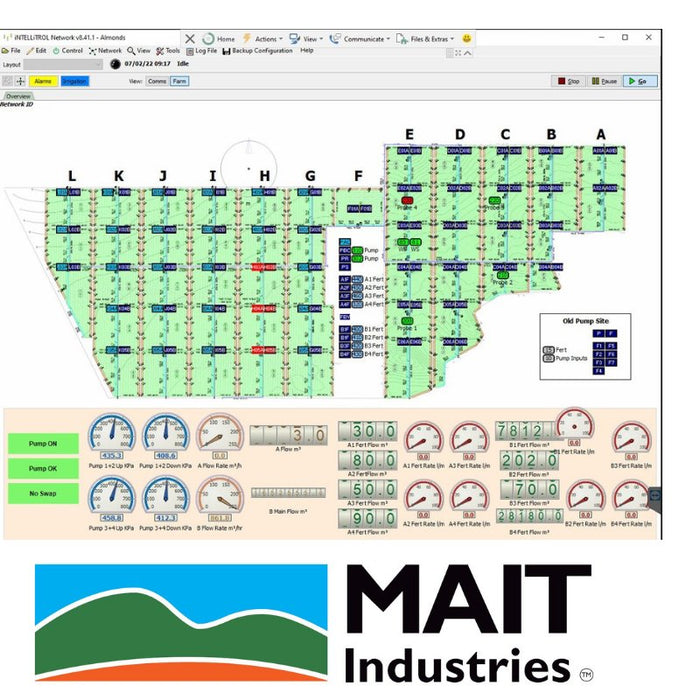
Task: Open the View menu with magnifier
Action: point(139,51)
